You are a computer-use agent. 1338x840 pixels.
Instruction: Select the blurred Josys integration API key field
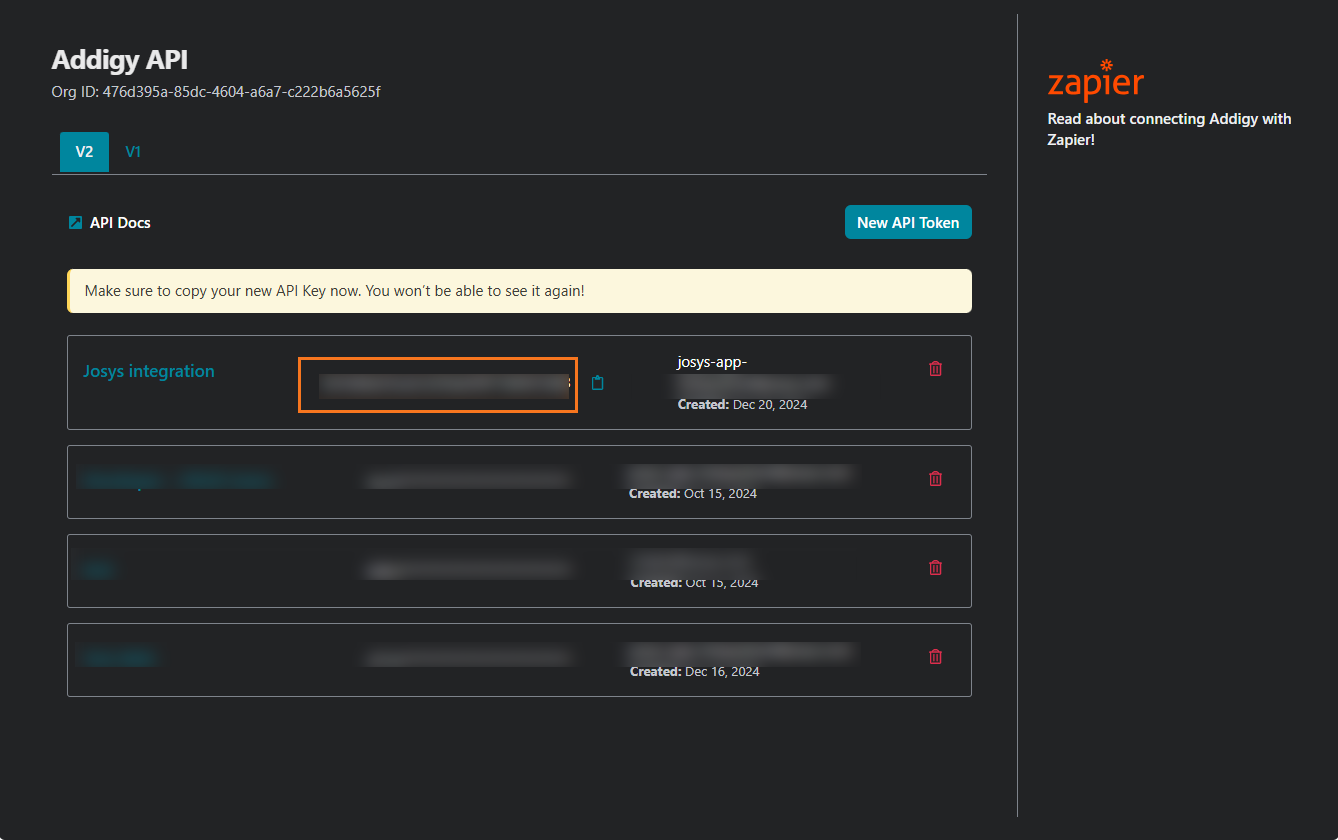coord(438,385)
